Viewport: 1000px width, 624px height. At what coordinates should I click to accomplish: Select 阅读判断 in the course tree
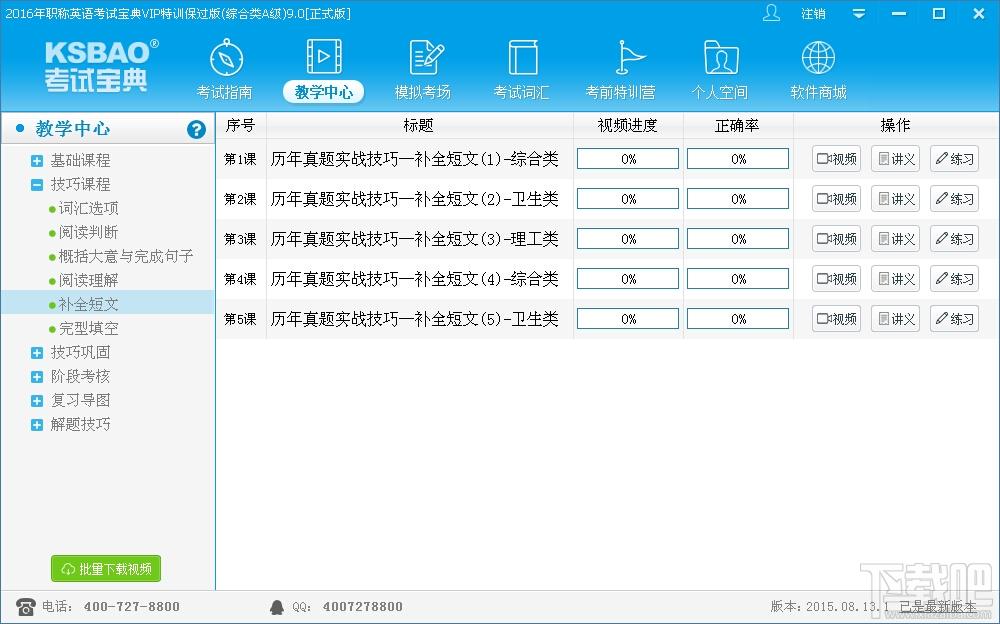[88, 232]
